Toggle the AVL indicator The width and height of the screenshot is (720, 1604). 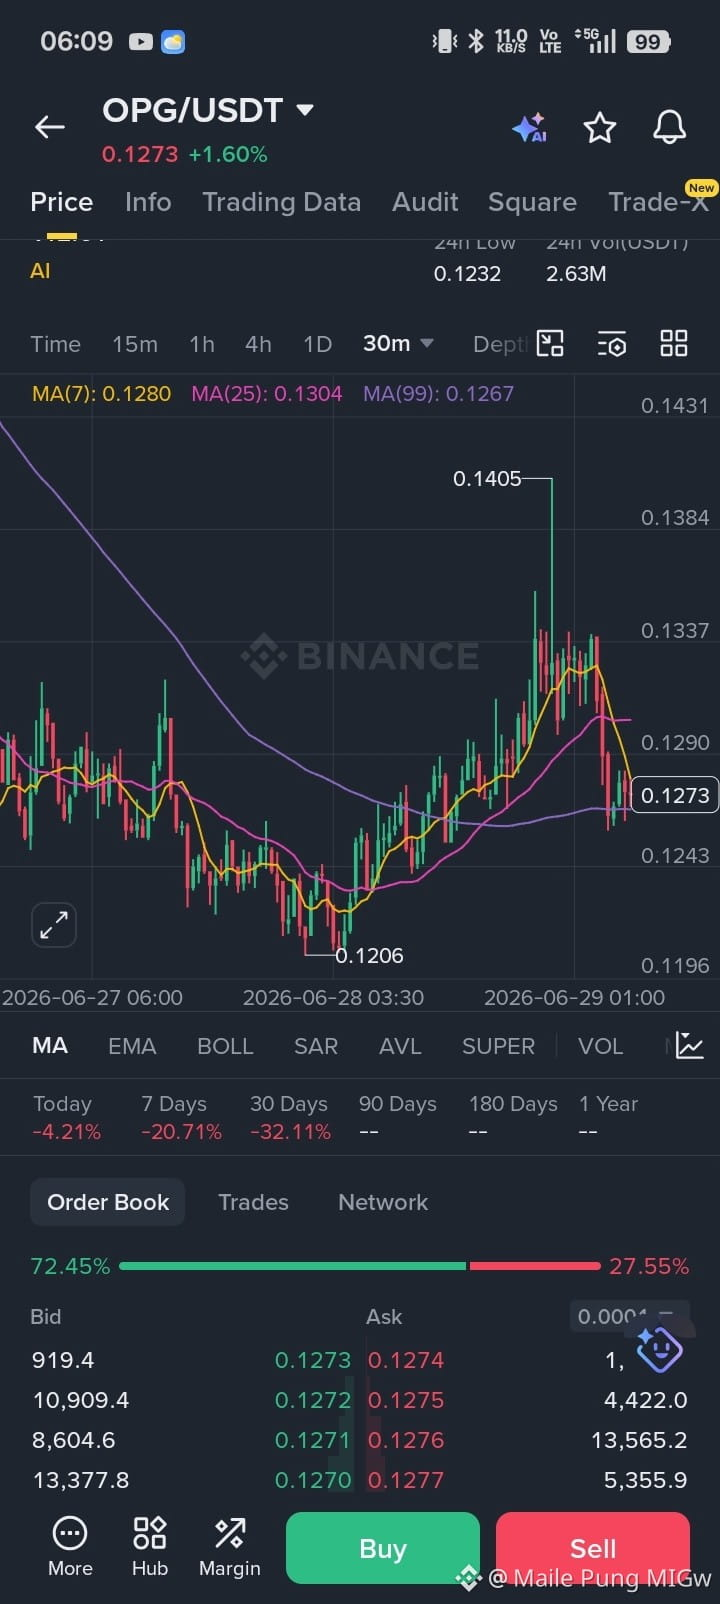tap(400, 1046)
